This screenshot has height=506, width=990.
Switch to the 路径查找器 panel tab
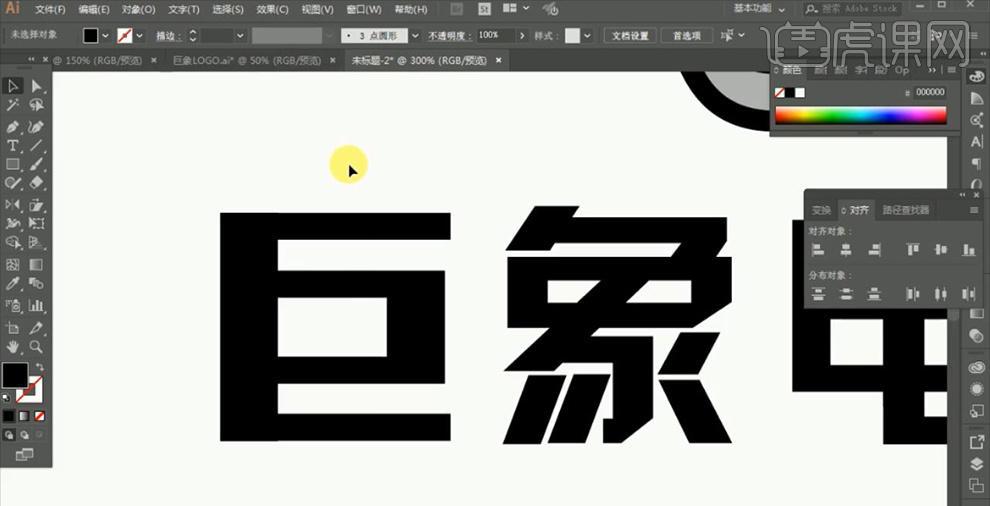(906, 210)
